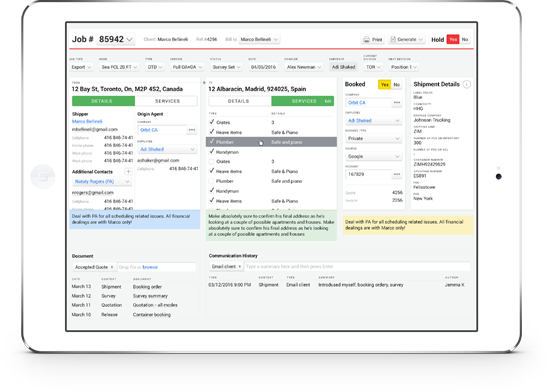Screen dimensions: 547x391
Task: Open the Private booking type dropdown
Action: (373, 138)
